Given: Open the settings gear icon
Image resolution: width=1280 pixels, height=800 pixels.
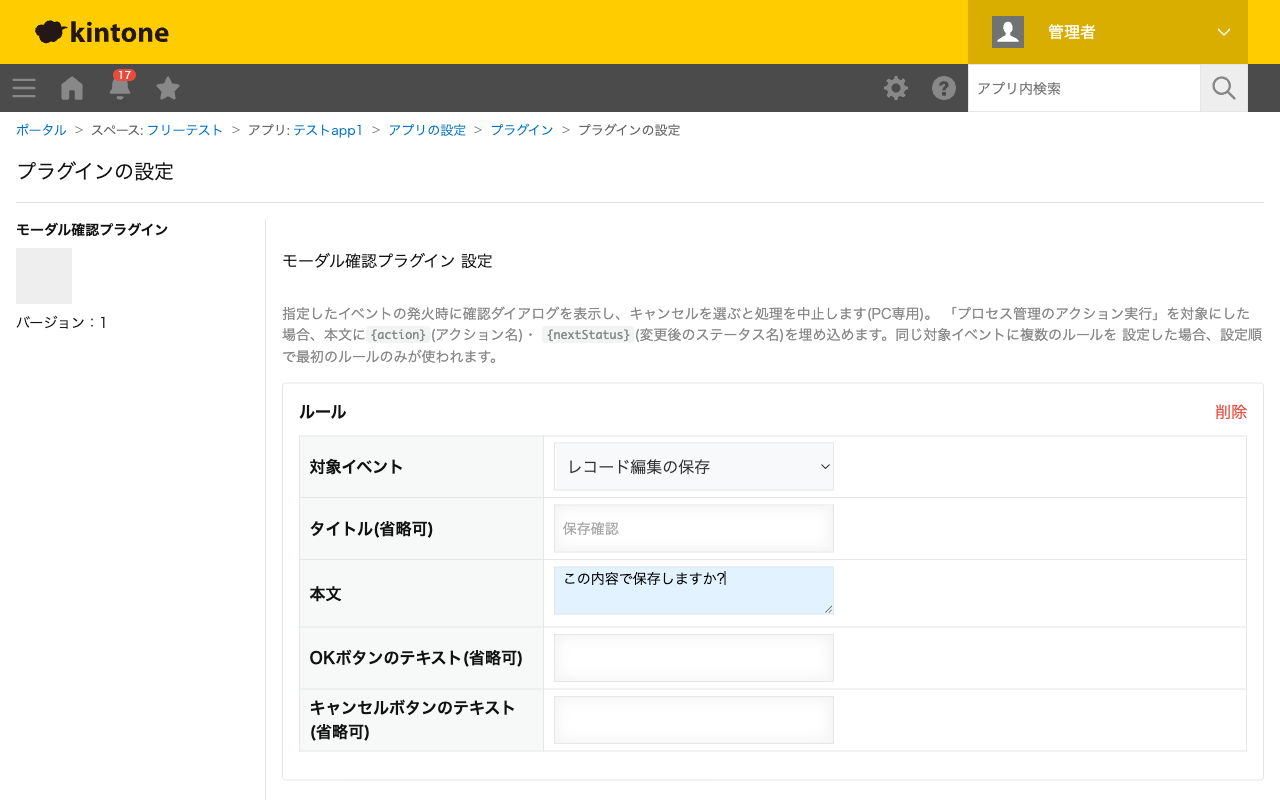Looking at the screenshot, I should pyautogui.click(x=896, y=88).
